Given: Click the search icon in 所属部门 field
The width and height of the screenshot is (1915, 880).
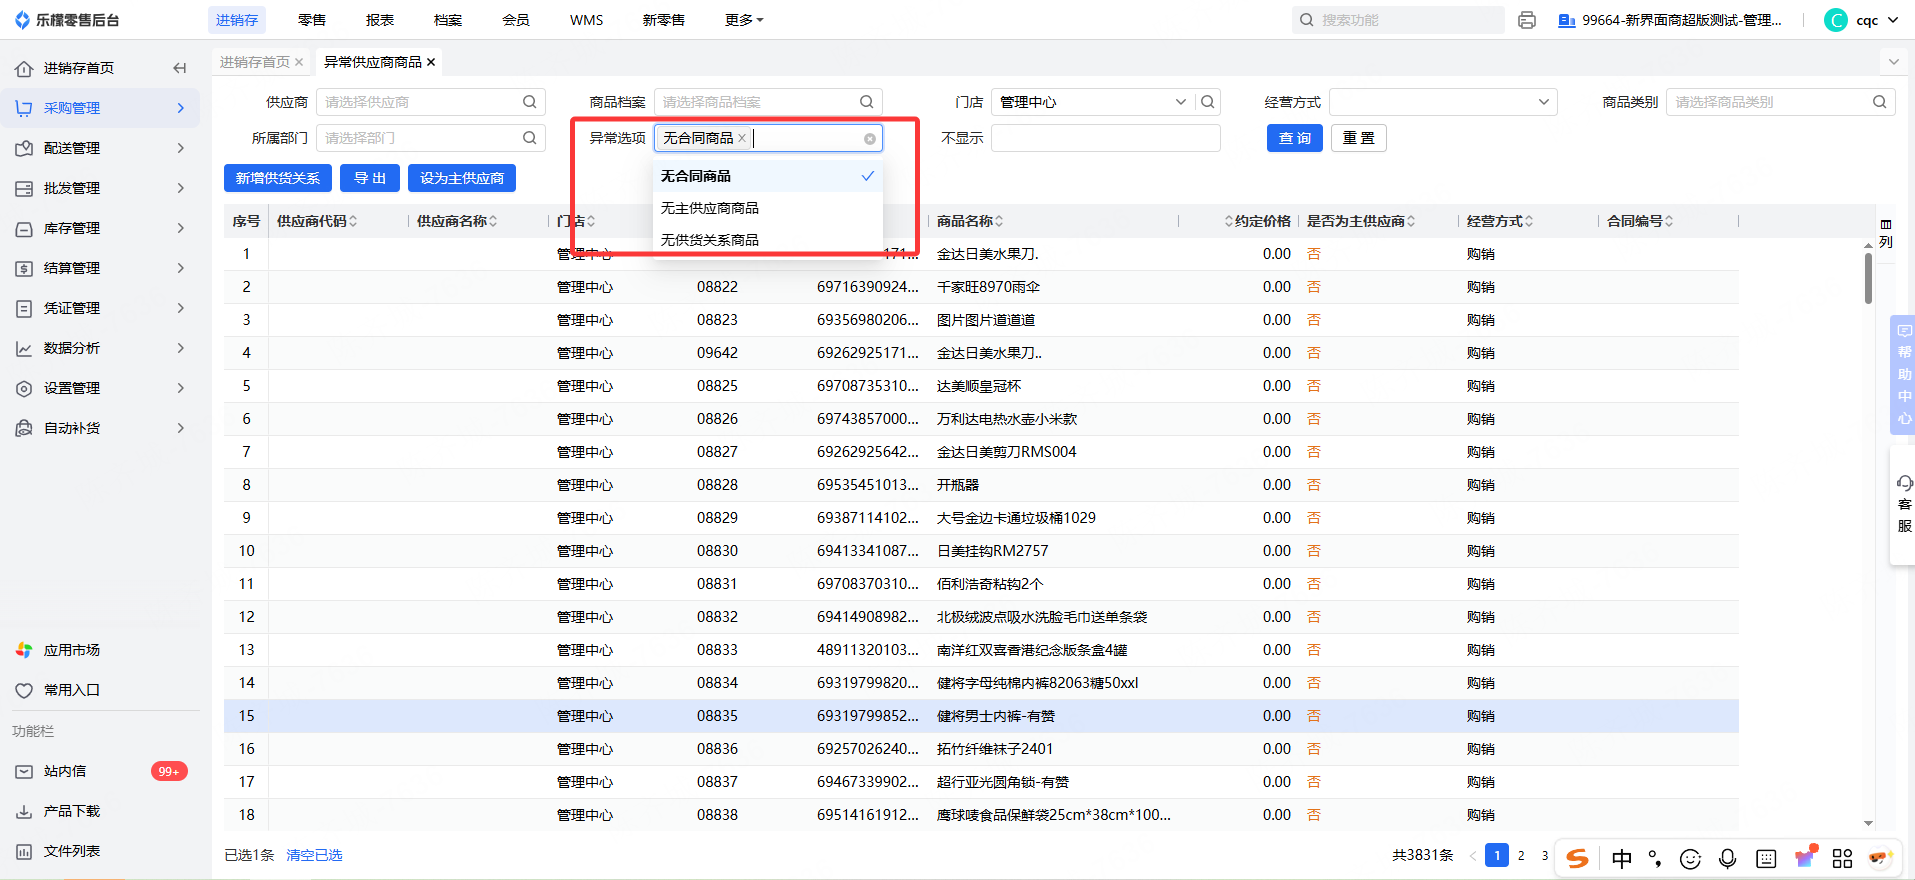Looking at the screenshot, I should [x=529, y=138].
